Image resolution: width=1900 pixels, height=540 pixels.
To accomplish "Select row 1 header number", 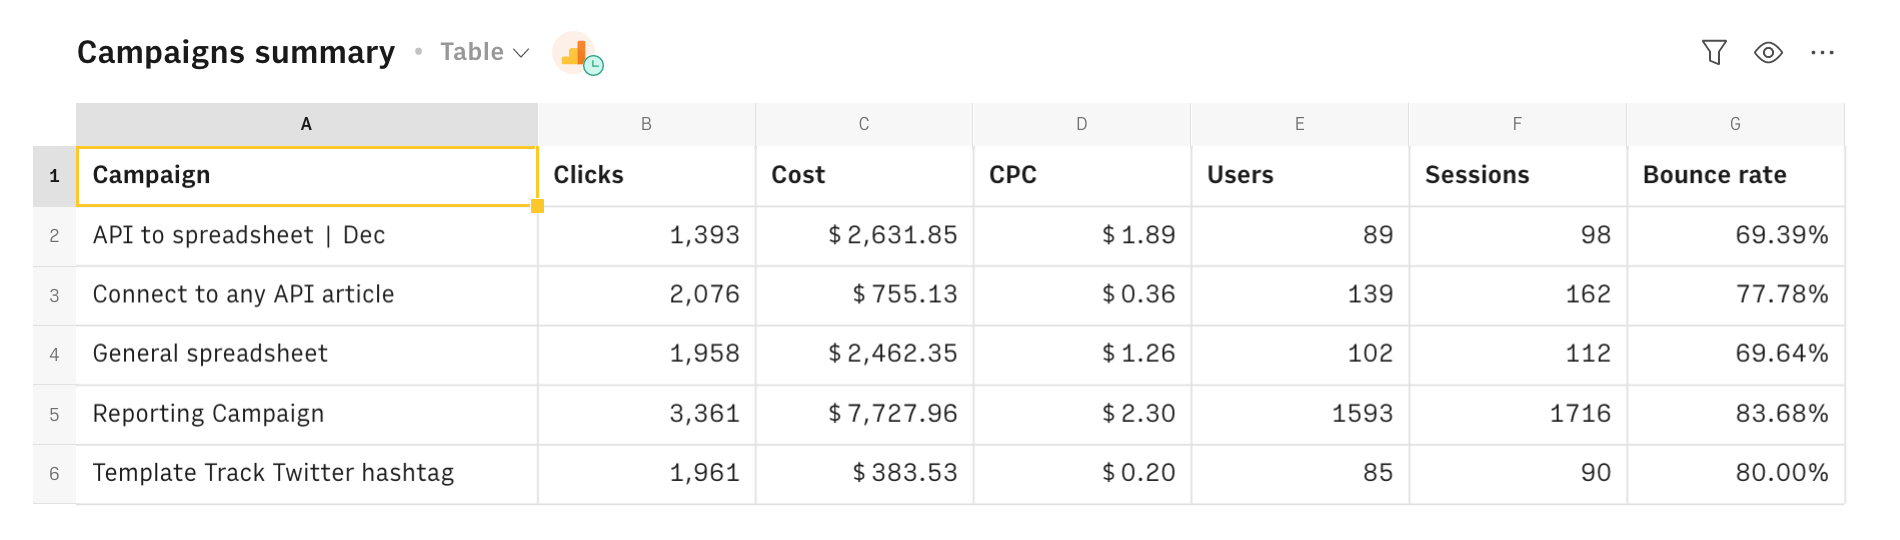I will (54, 176).
